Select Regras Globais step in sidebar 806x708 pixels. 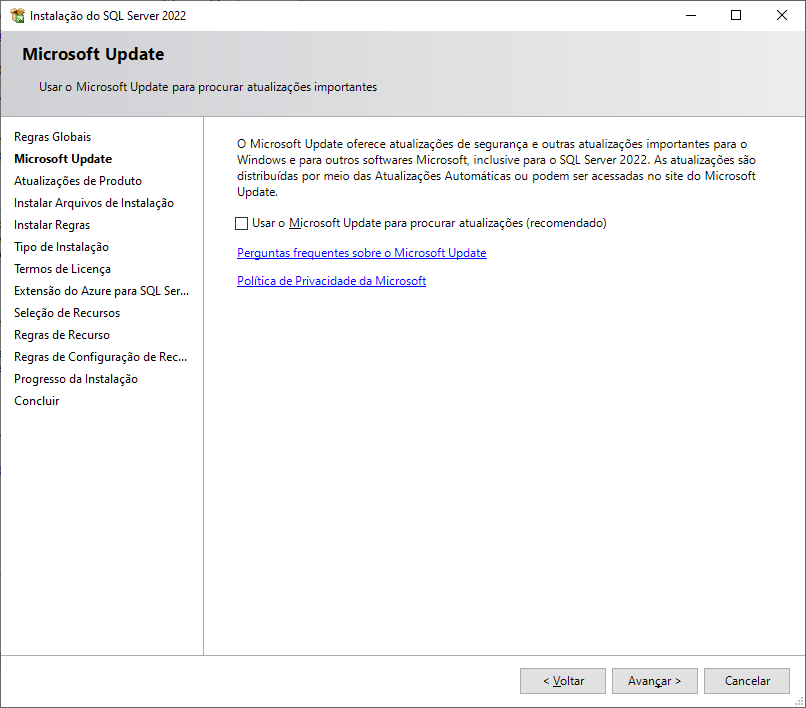[52, 137]
